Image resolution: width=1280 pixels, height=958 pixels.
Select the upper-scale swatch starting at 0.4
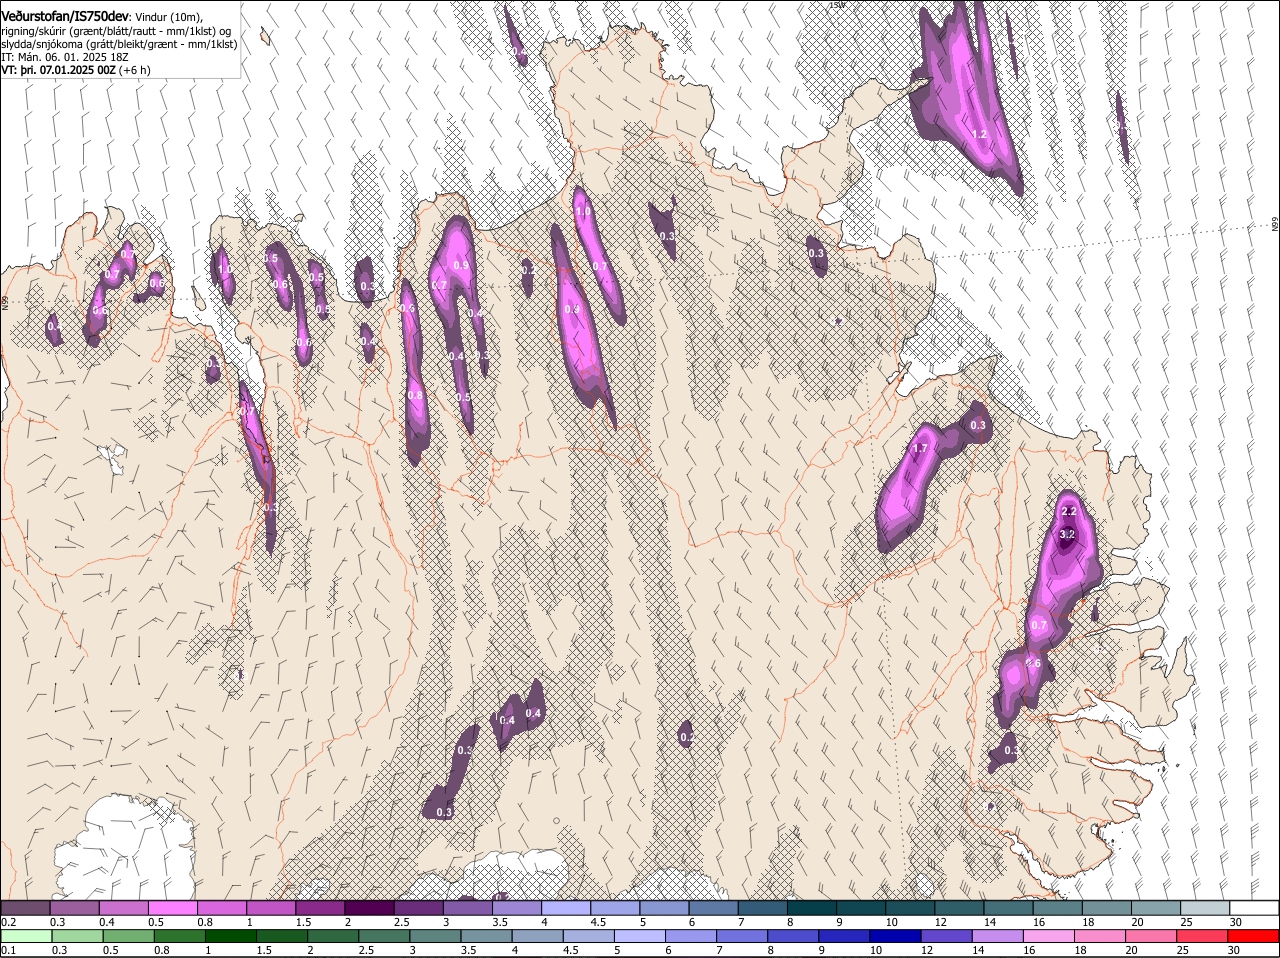pos(124,907)
